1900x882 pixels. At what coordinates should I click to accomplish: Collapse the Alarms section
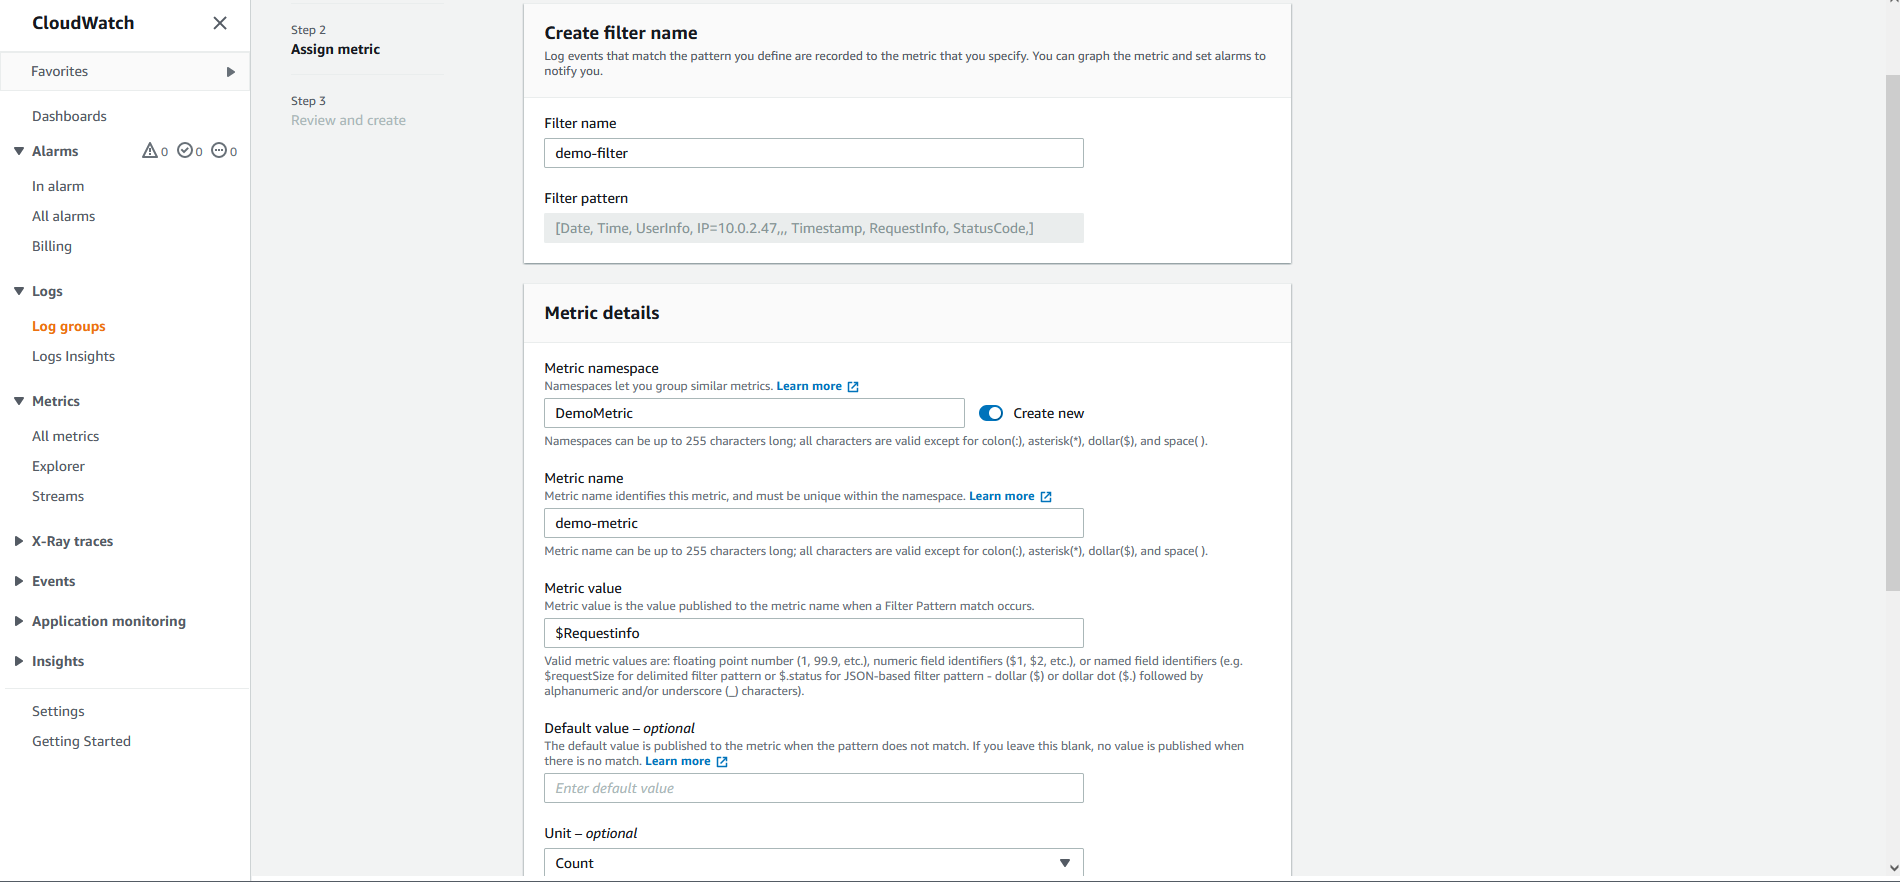(19, 151)
